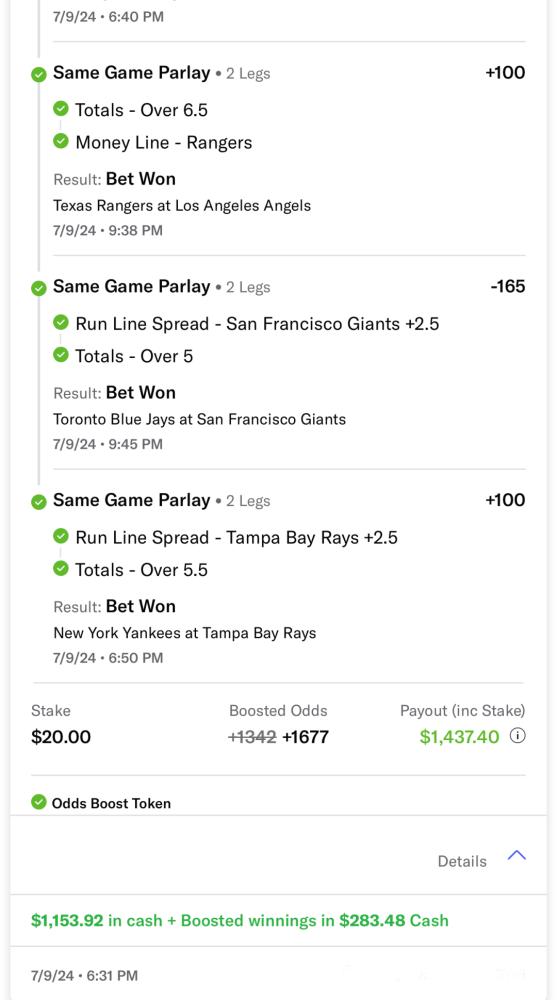Viewport: 557px width, 1000px height.
Task: Click the Details label
Action: (462, 862)
